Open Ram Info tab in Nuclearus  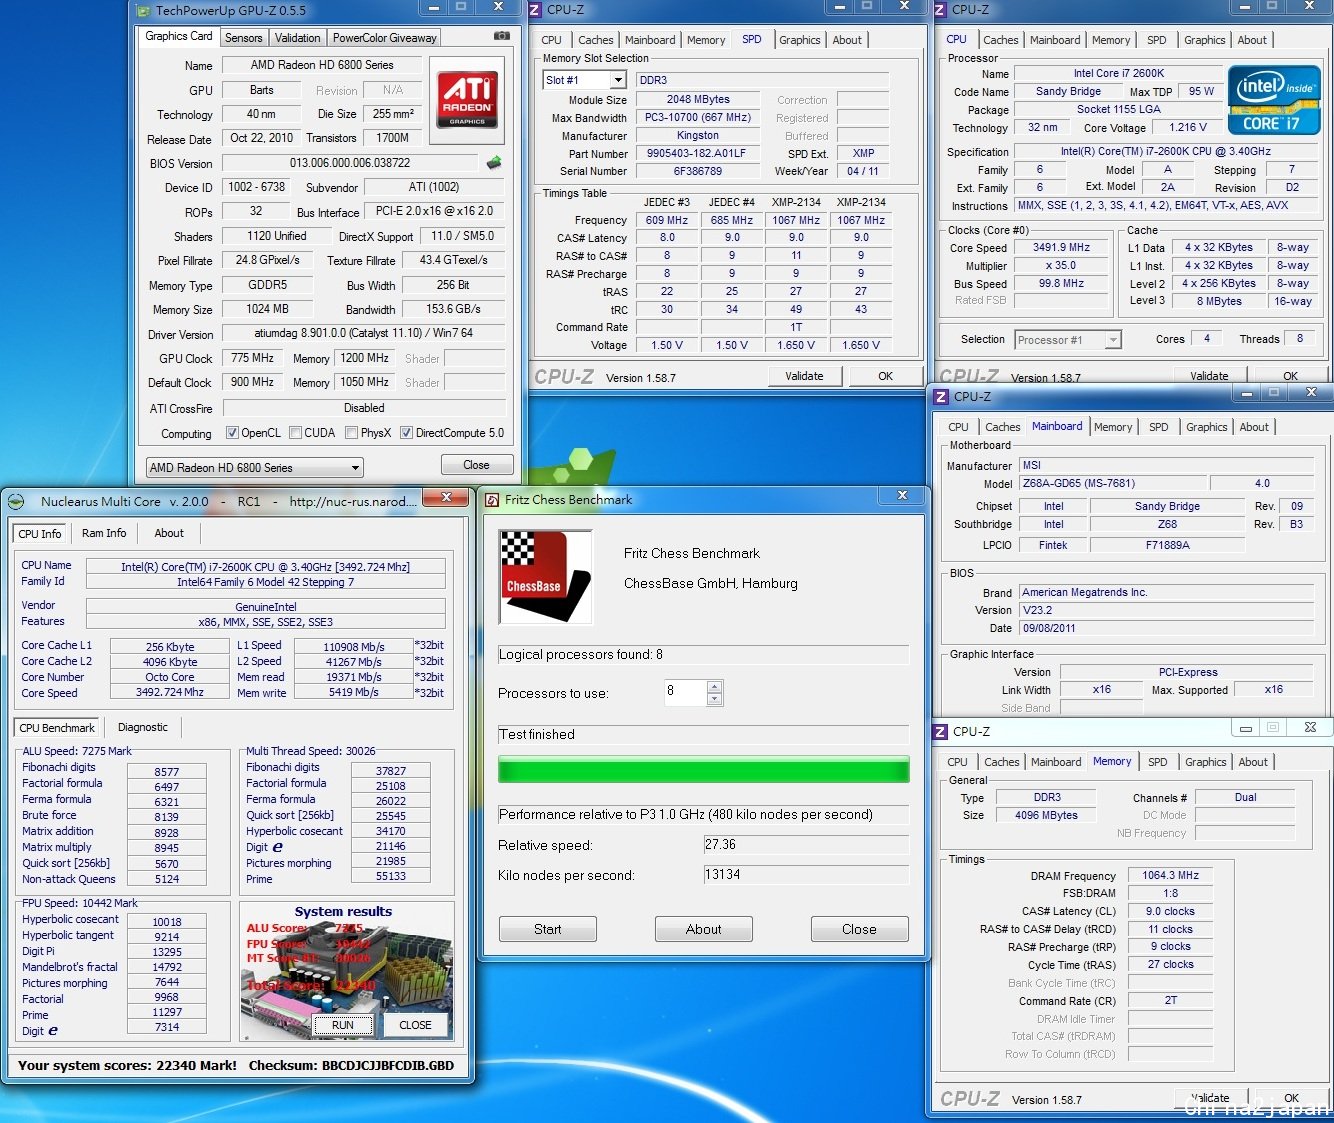(x=104, y=533)
